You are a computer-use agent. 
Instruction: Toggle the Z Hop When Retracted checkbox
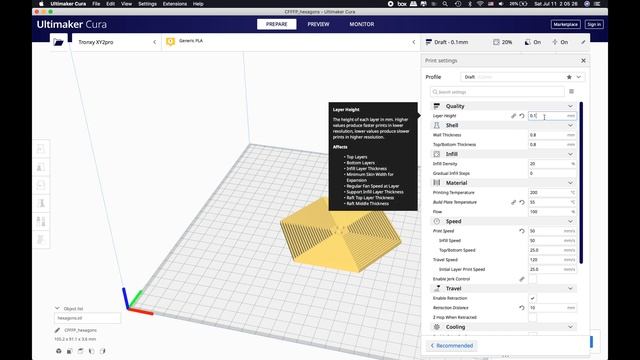pyautogui.click(x=533, y=318)
